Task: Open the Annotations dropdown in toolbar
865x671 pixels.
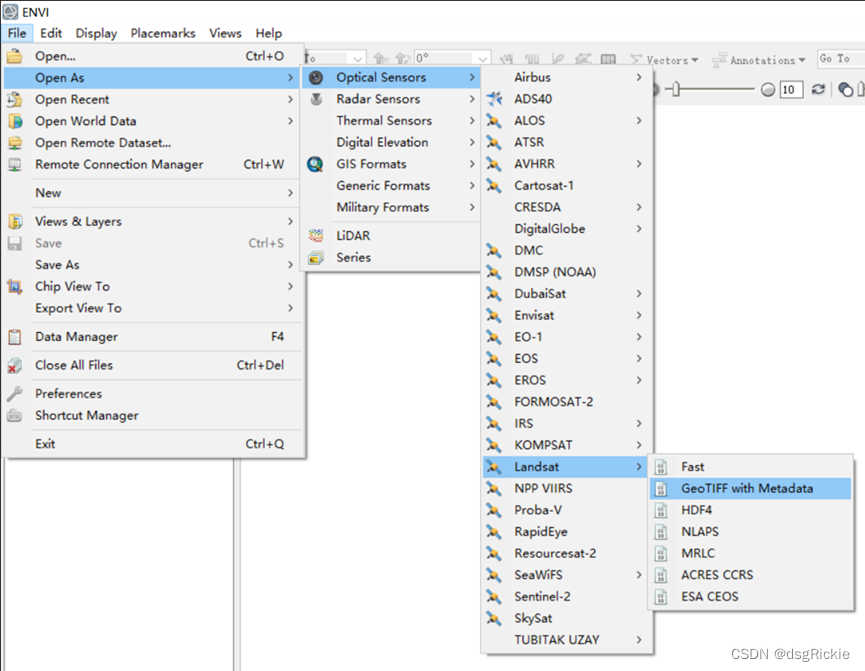Action: pyautogui.click(x=759, y=60)
